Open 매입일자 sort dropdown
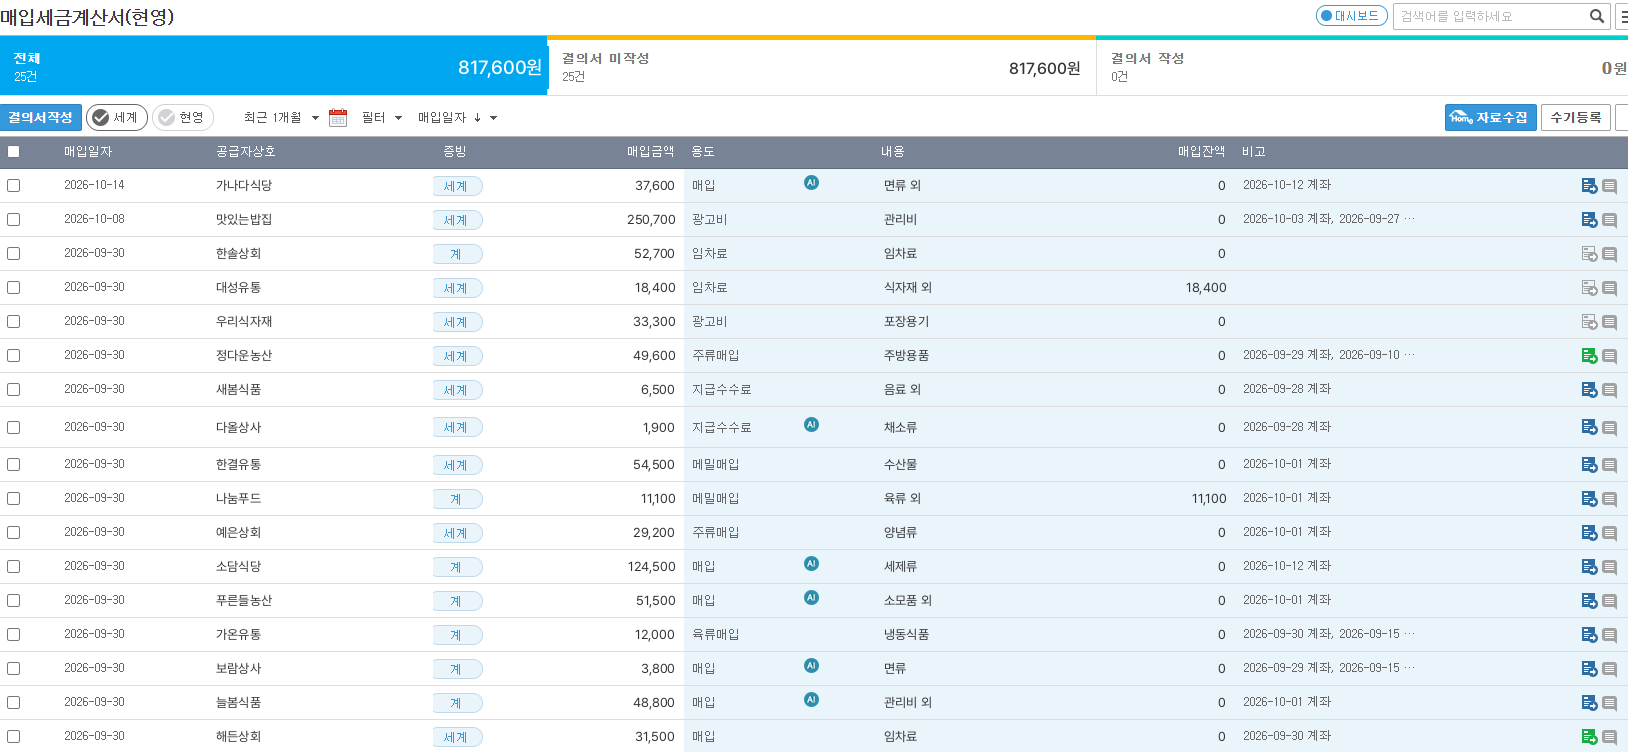The image size is (1628, 752). [x=457, y=118]
